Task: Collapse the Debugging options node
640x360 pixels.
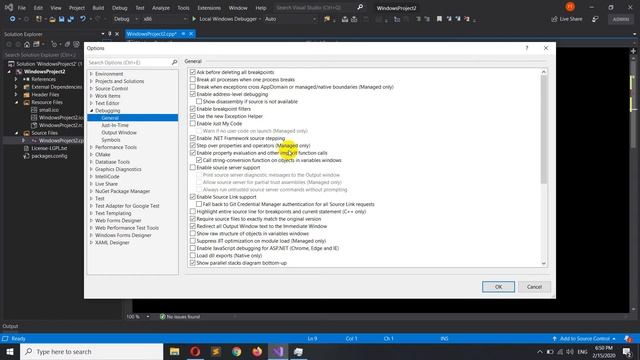Action: [91, 111]
